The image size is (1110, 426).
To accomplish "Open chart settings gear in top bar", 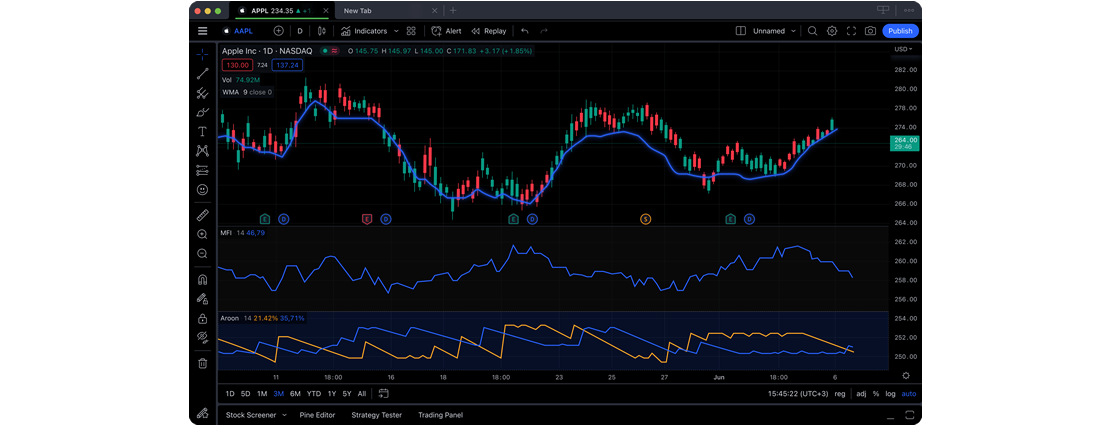I will pos(832,31).
